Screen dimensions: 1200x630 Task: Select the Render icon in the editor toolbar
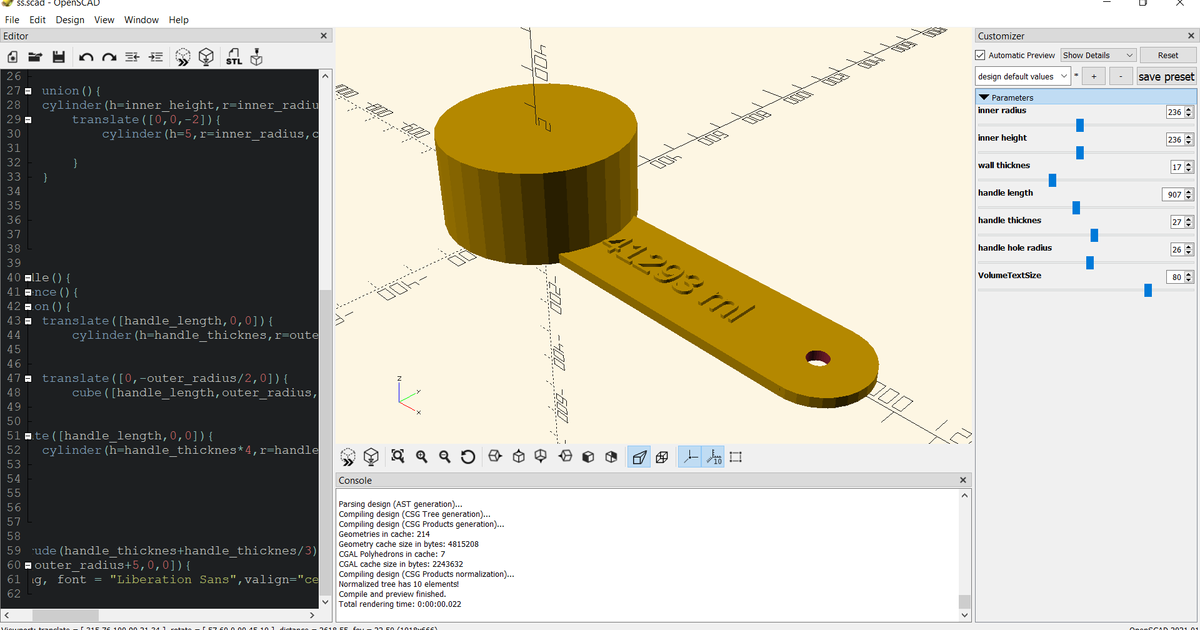(206, 57)
